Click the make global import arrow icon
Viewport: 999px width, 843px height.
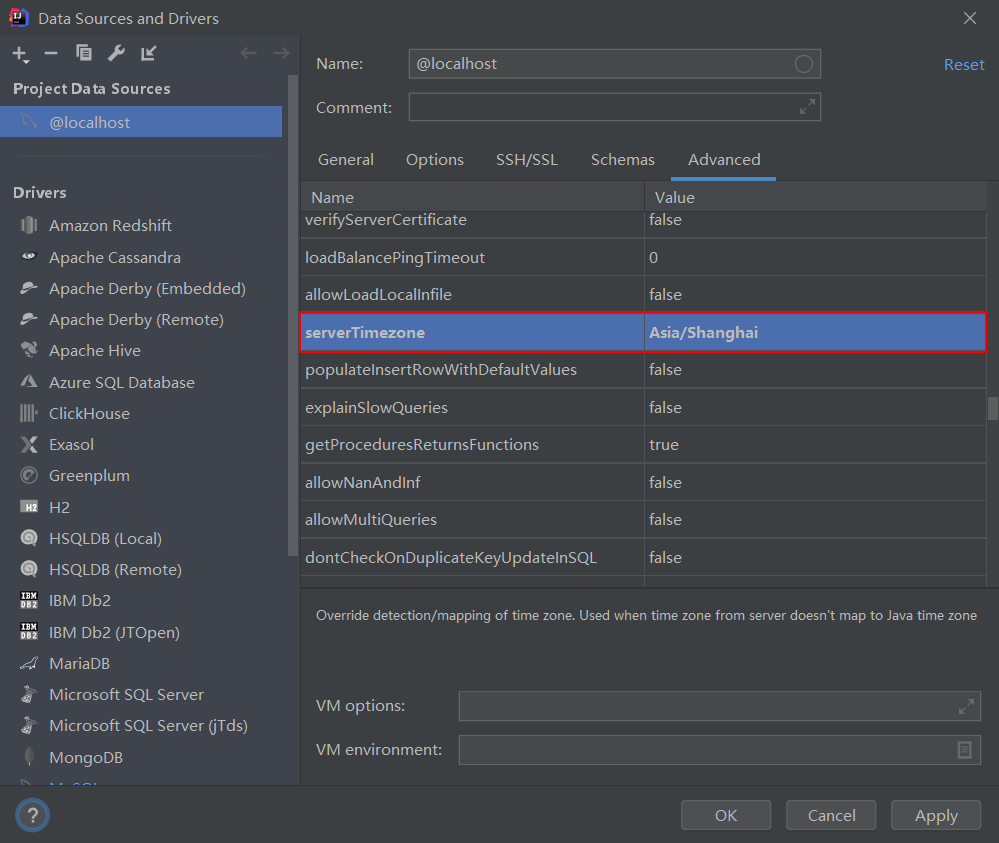coord(148,53)
